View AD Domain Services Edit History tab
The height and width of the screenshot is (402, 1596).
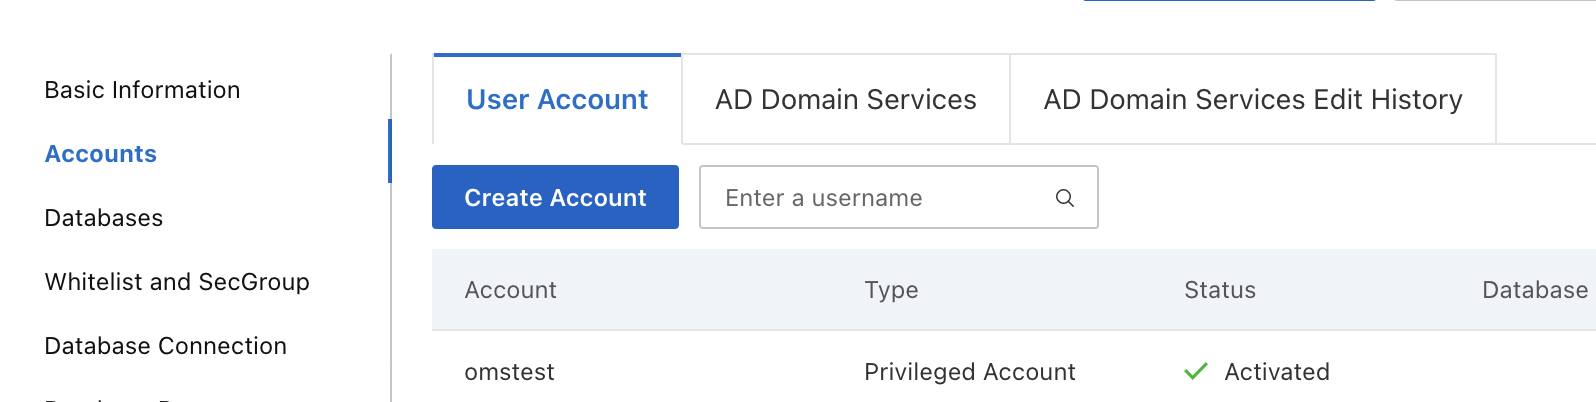(x=1253, y=100)
